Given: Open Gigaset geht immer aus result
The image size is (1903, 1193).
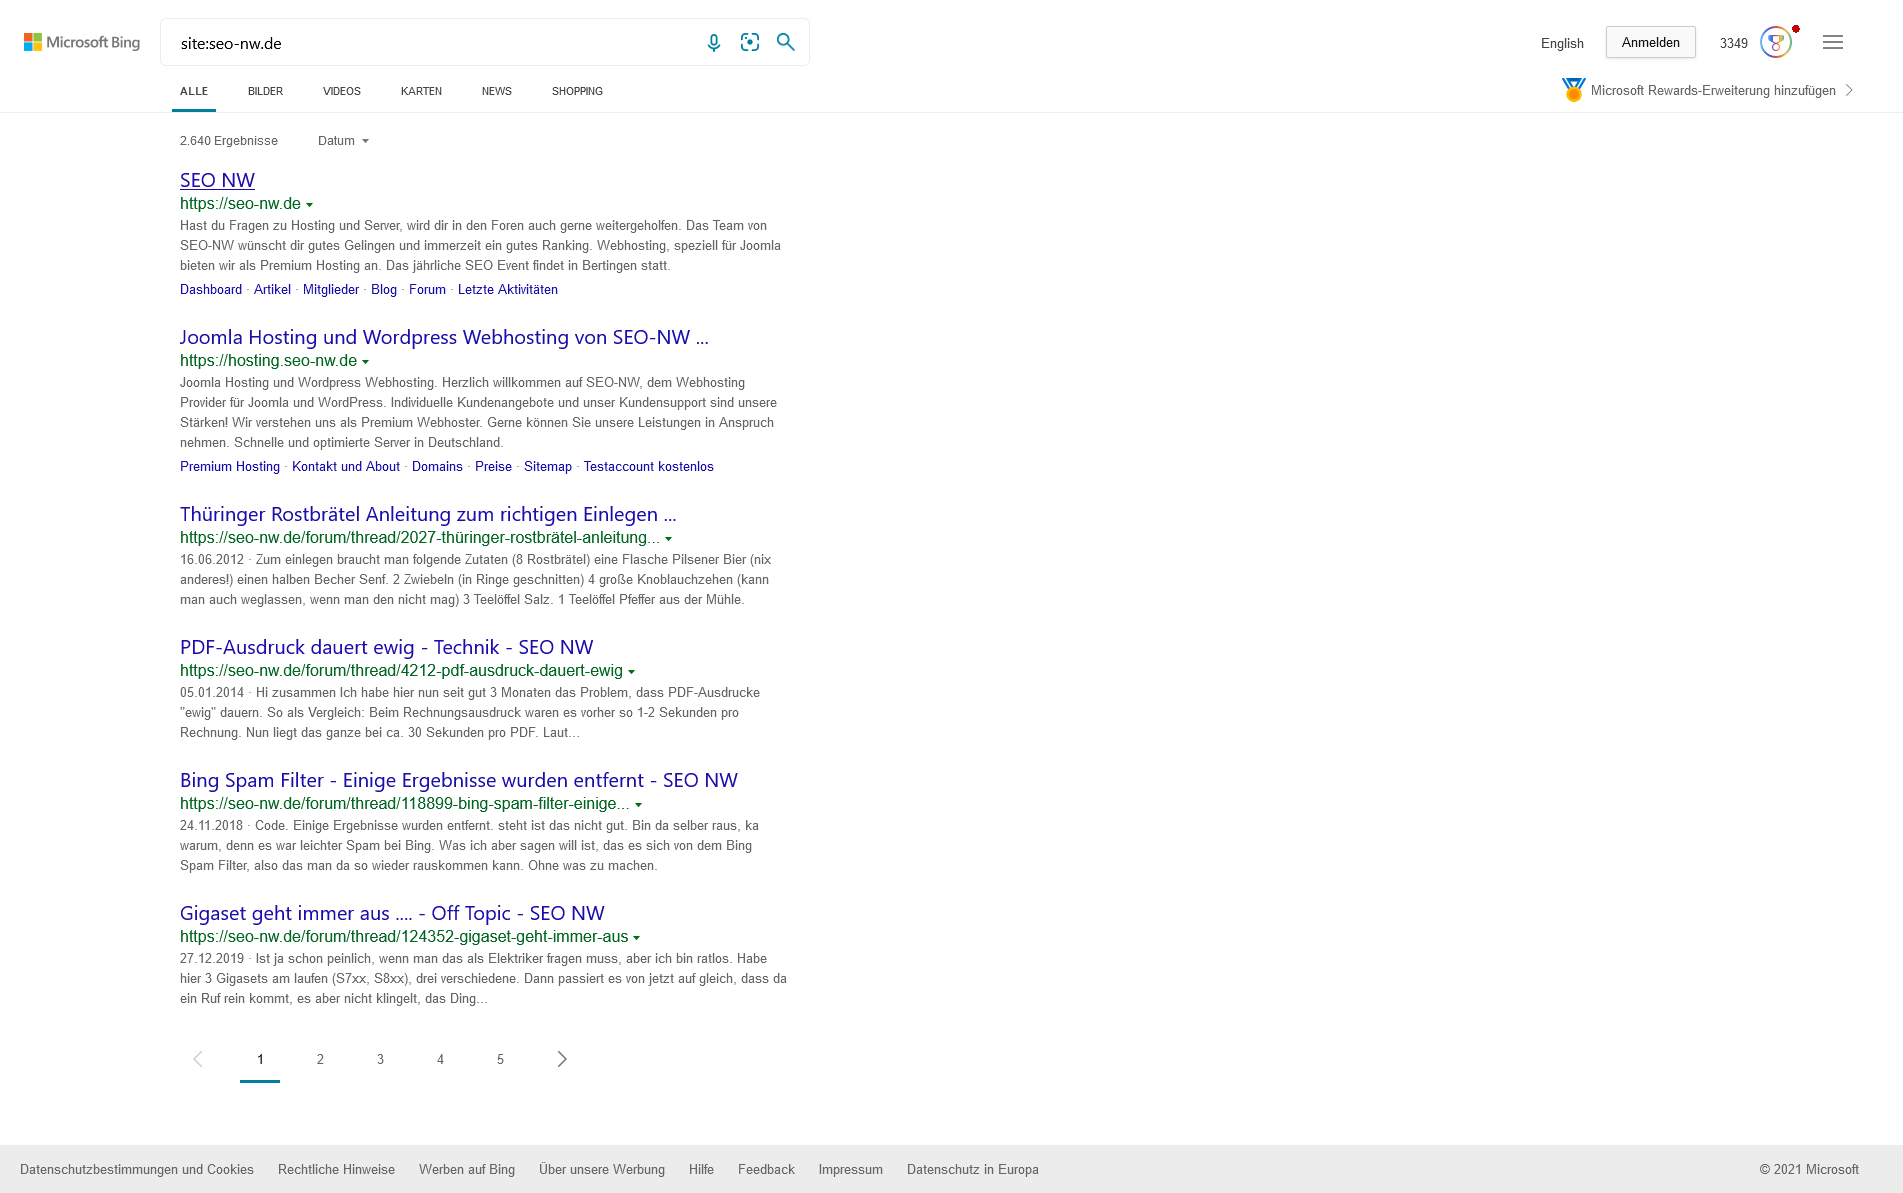Looking at the screenshot, I should click(392, 913).
